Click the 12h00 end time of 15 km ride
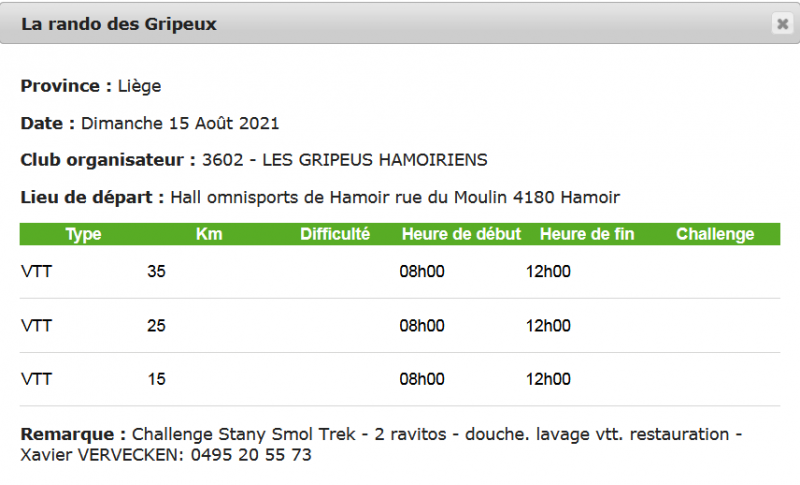 coord(548,379)
